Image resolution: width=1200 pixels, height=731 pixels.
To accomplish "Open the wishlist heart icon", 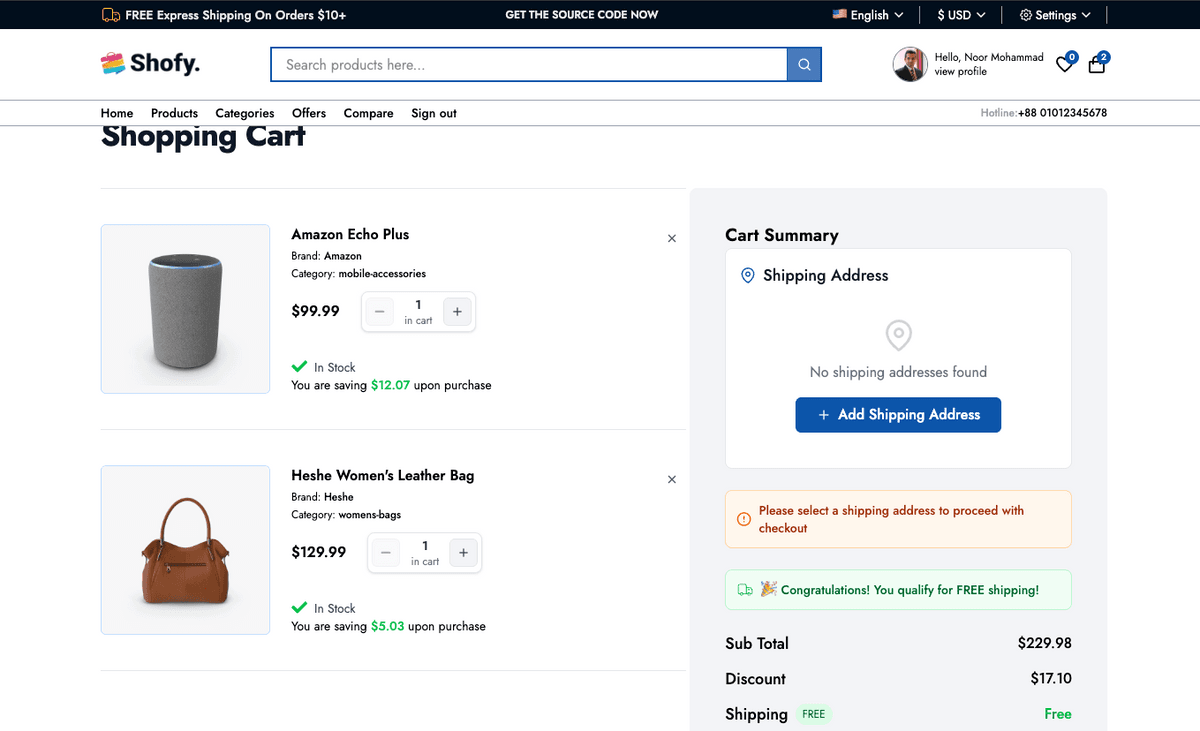I will [x=1064, y=65].
